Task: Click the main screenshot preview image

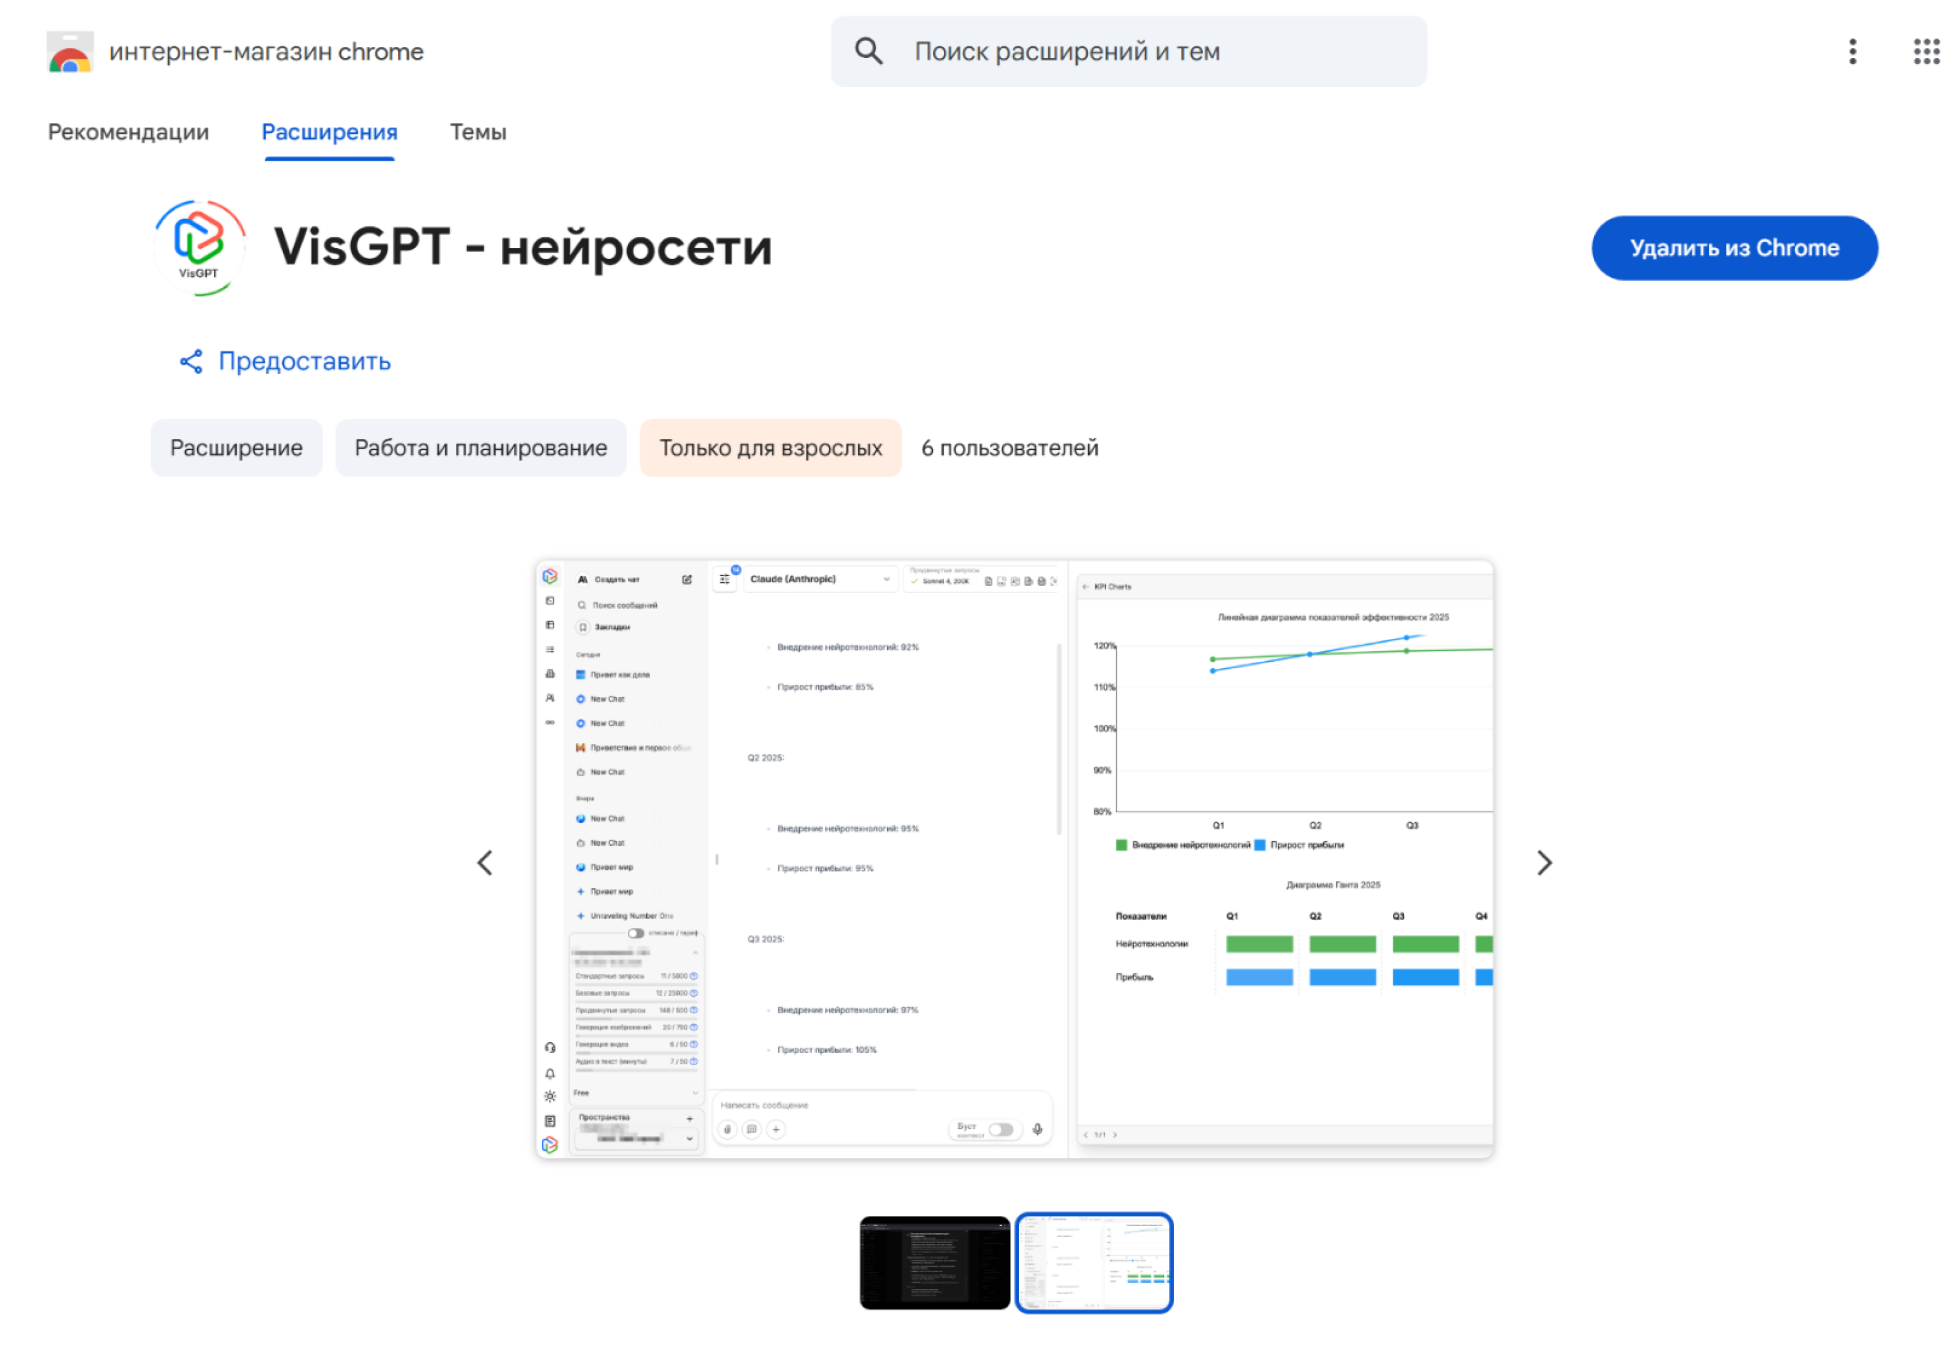Action: click(x=1014, y=860)
